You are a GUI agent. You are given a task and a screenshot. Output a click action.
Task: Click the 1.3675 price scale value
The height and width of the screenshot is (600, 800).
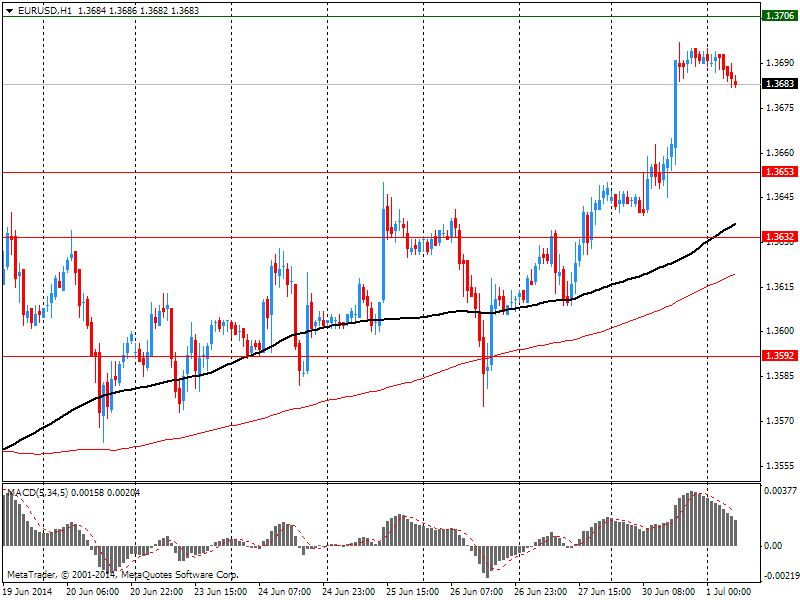780,108
